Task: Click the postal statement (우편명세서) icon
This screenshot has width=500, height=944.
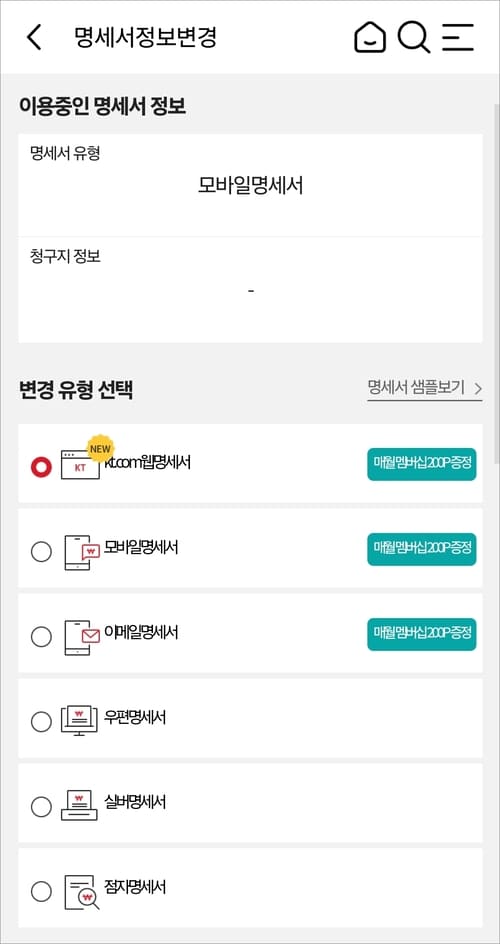Action: (x=79, y=721)
